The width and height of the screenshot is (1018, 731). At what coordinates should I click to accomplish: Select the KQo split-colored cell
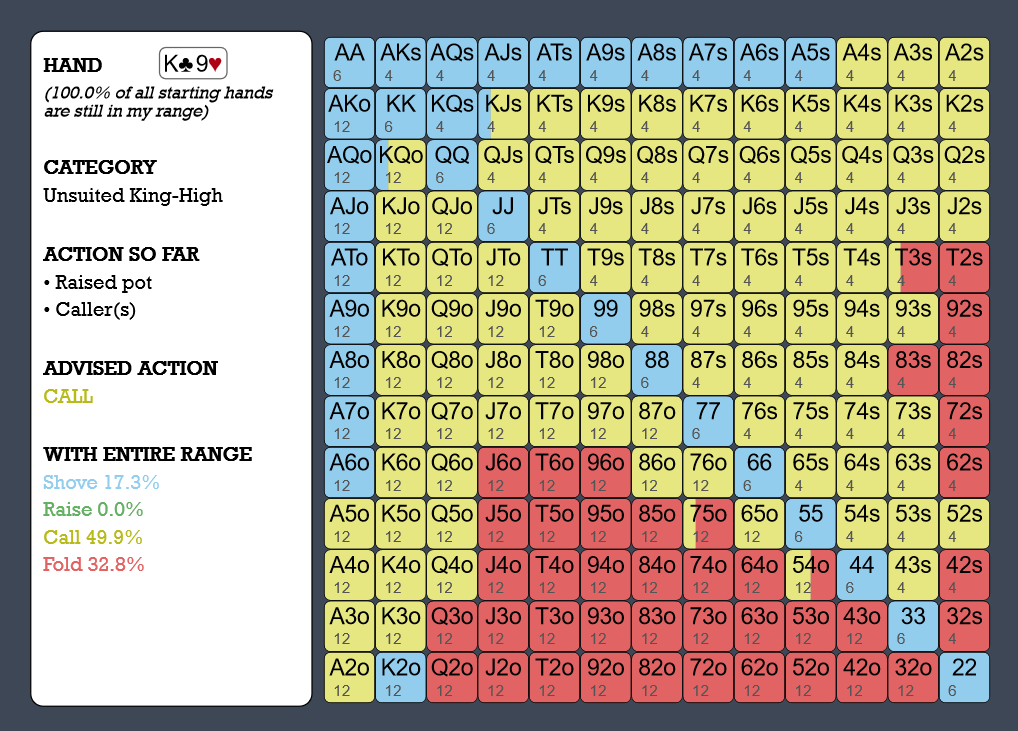click(401, 165)
